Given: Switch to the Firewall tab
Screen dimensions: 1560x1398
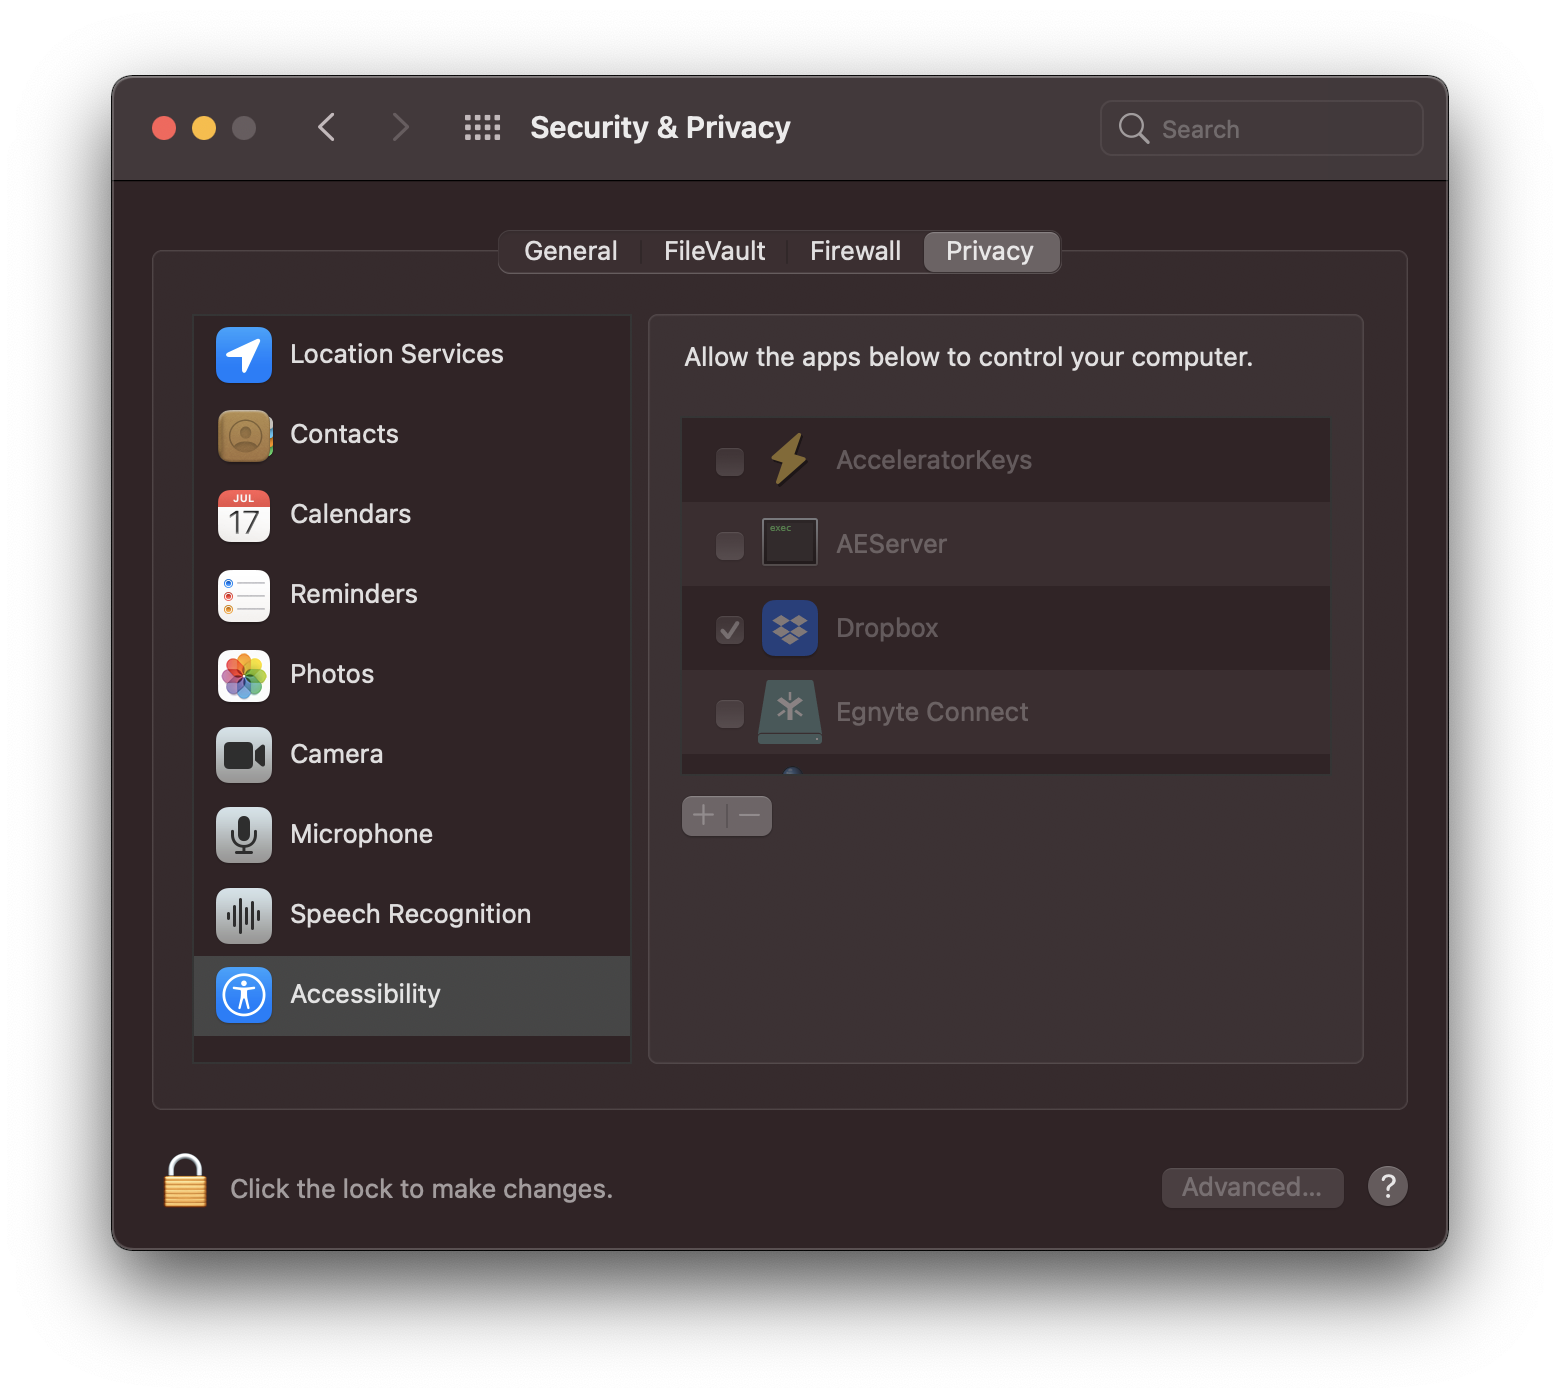Looking at the screenshot, I should pyautogui.click(x=855, y=251).
